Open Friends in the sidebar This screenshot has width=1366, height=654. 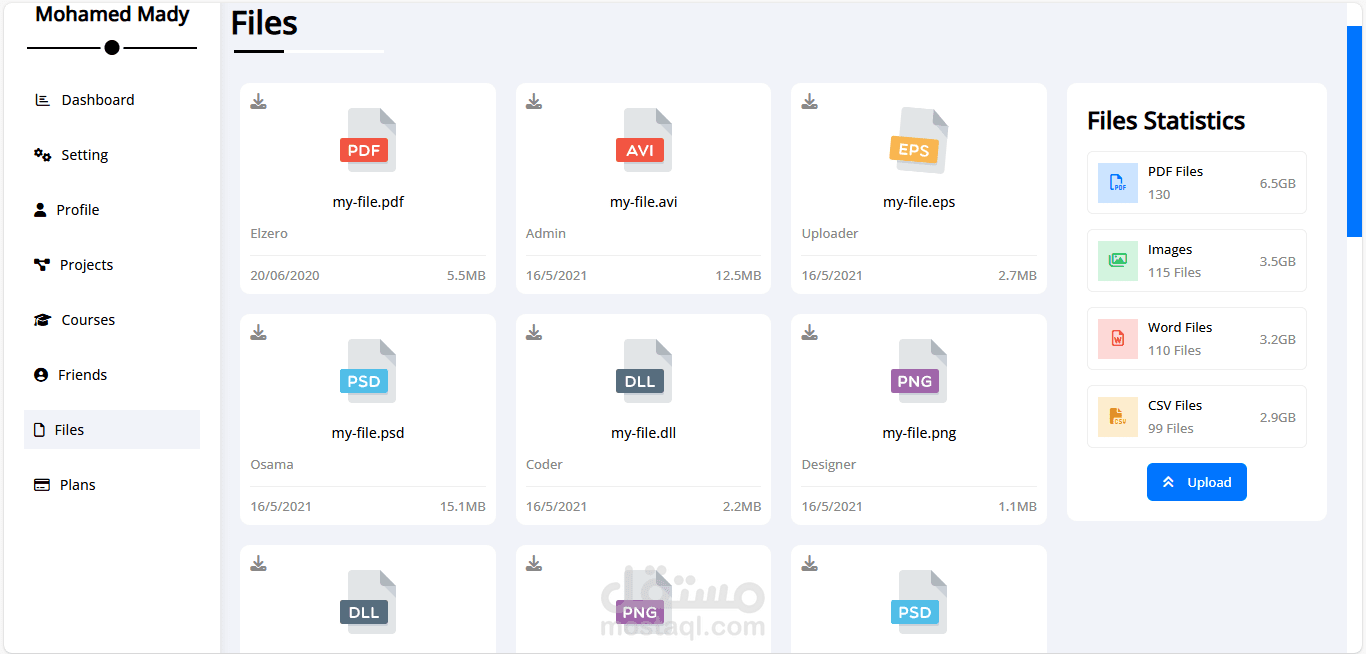(112, 375)
